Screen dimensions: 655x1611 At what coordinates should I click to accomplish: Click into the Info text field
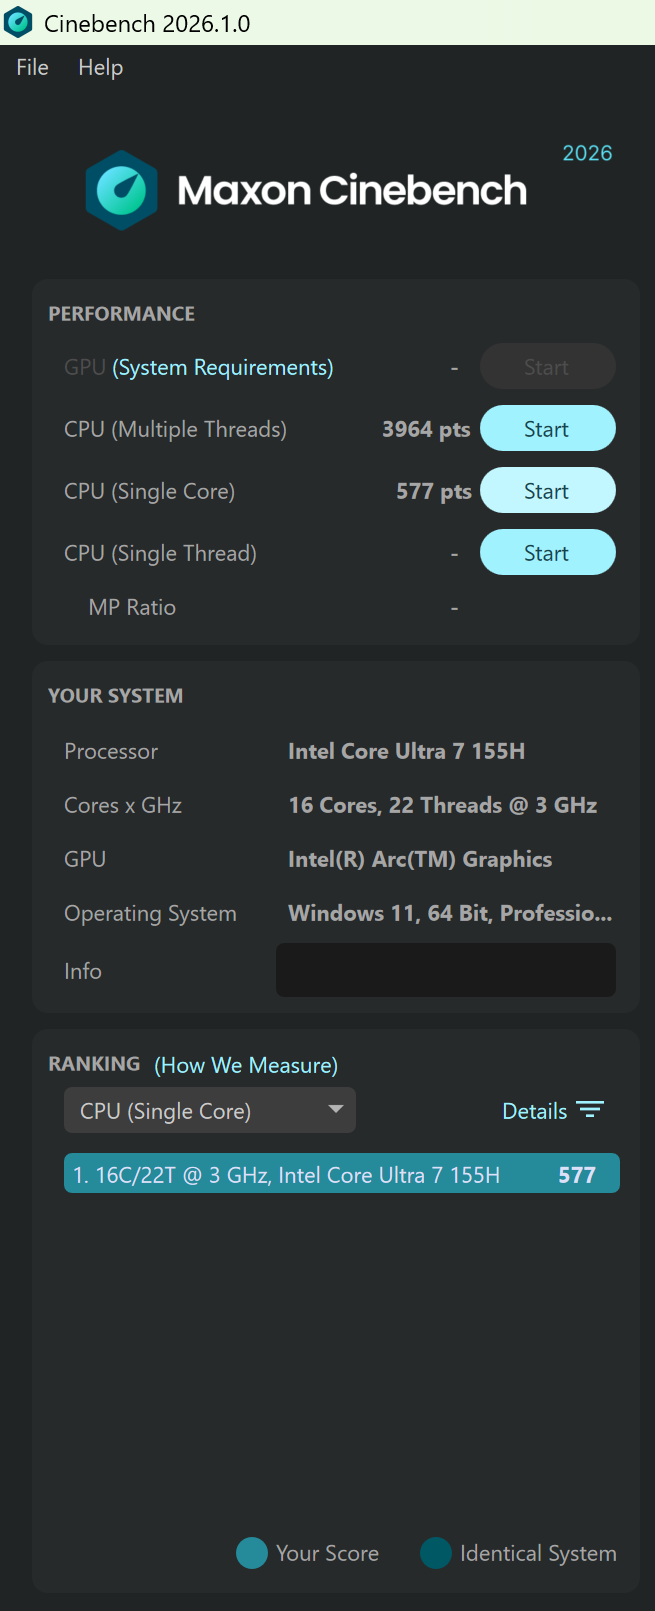click(445, 970)
